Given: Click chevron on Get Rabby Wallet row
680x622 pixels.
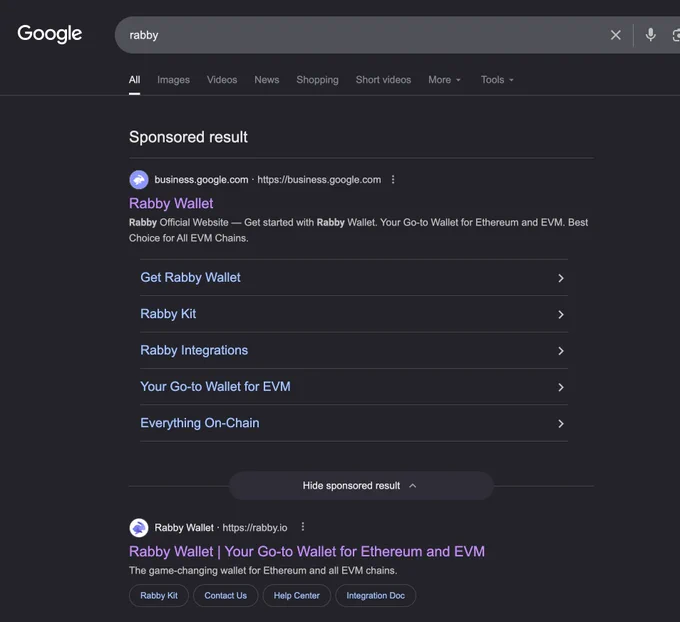Looking at the screenshot, I should click(561, 278).
